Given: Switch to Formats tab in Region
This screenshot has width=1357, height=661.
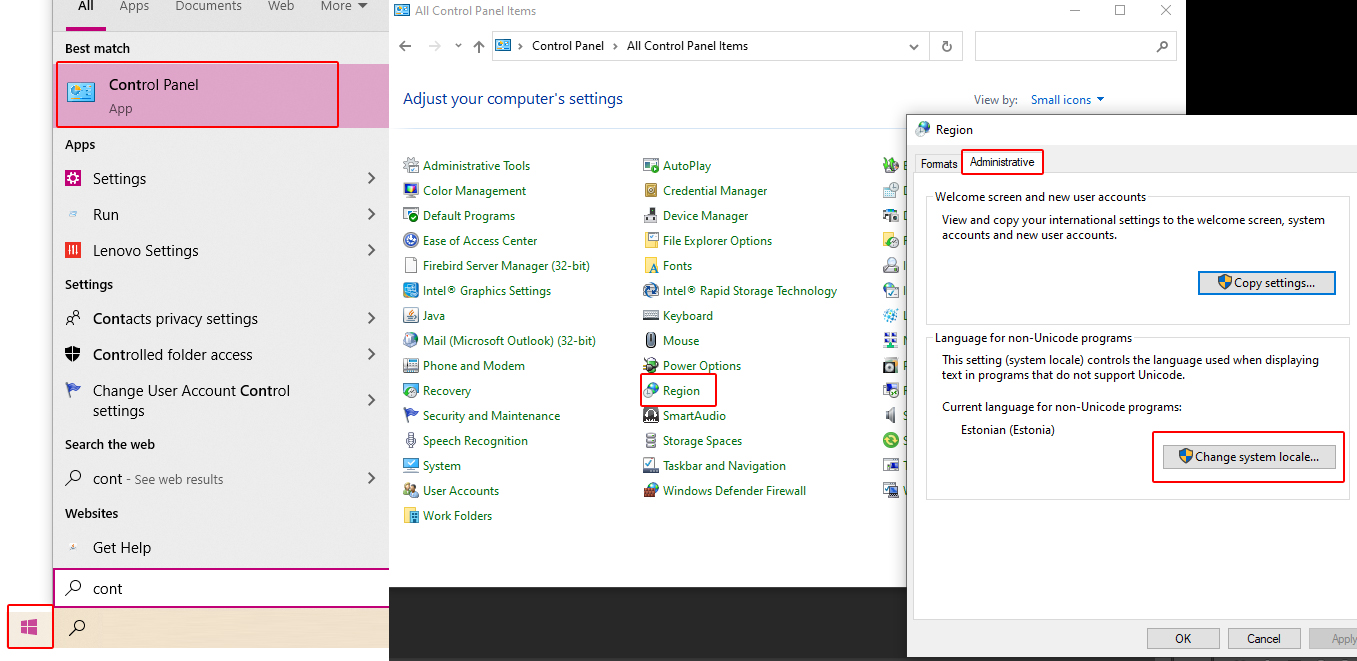Looking at the screenshot, I should click(x=939, y=163).
